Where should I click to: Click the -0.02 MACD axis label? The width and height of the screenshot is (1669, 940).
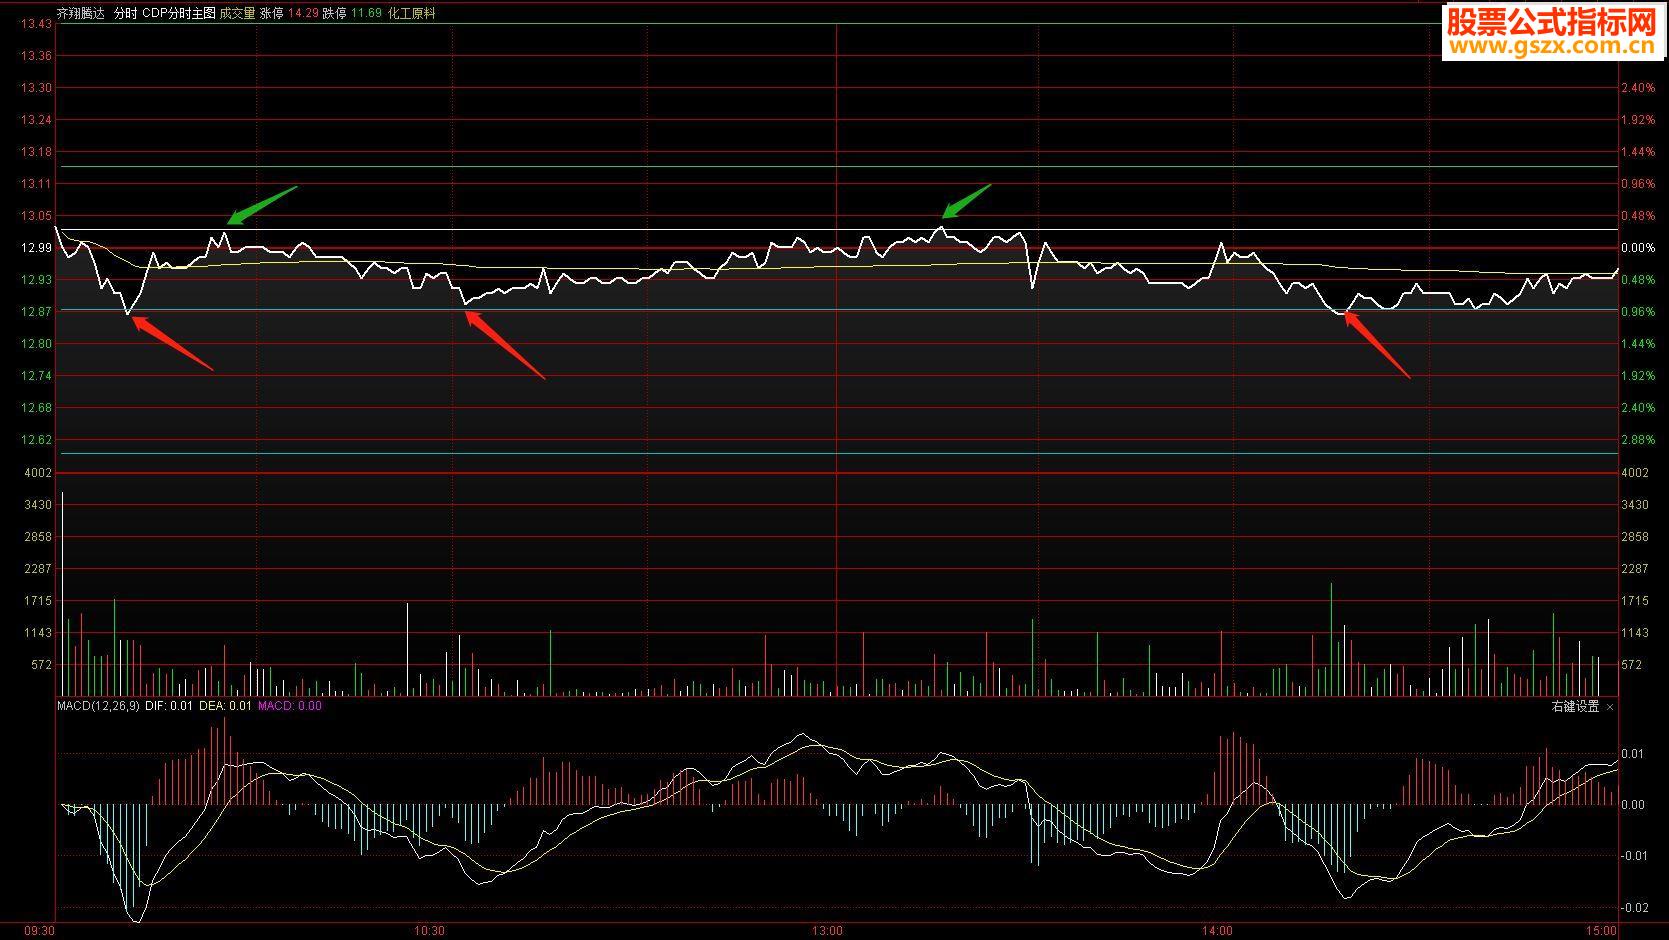tap(1635, 908)
